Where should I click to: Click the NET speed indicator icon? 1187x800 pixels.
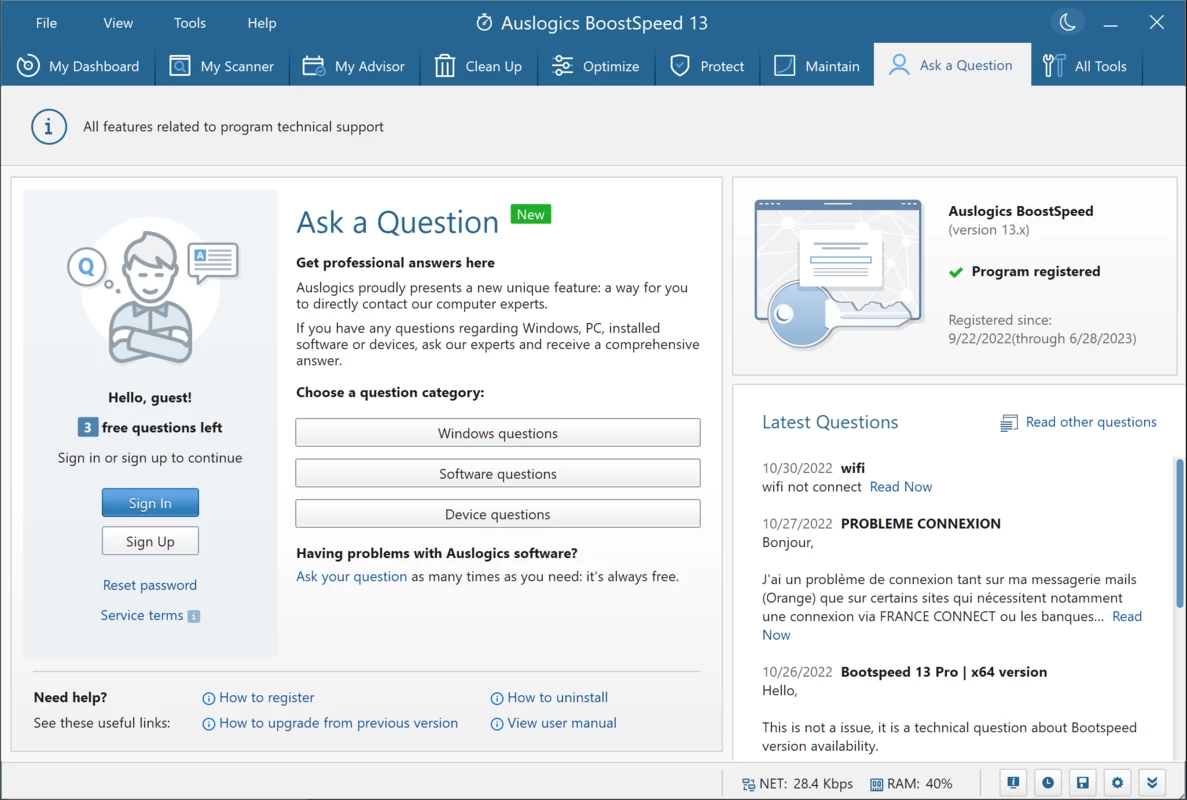pyautogui.click(x=748, y=784)
